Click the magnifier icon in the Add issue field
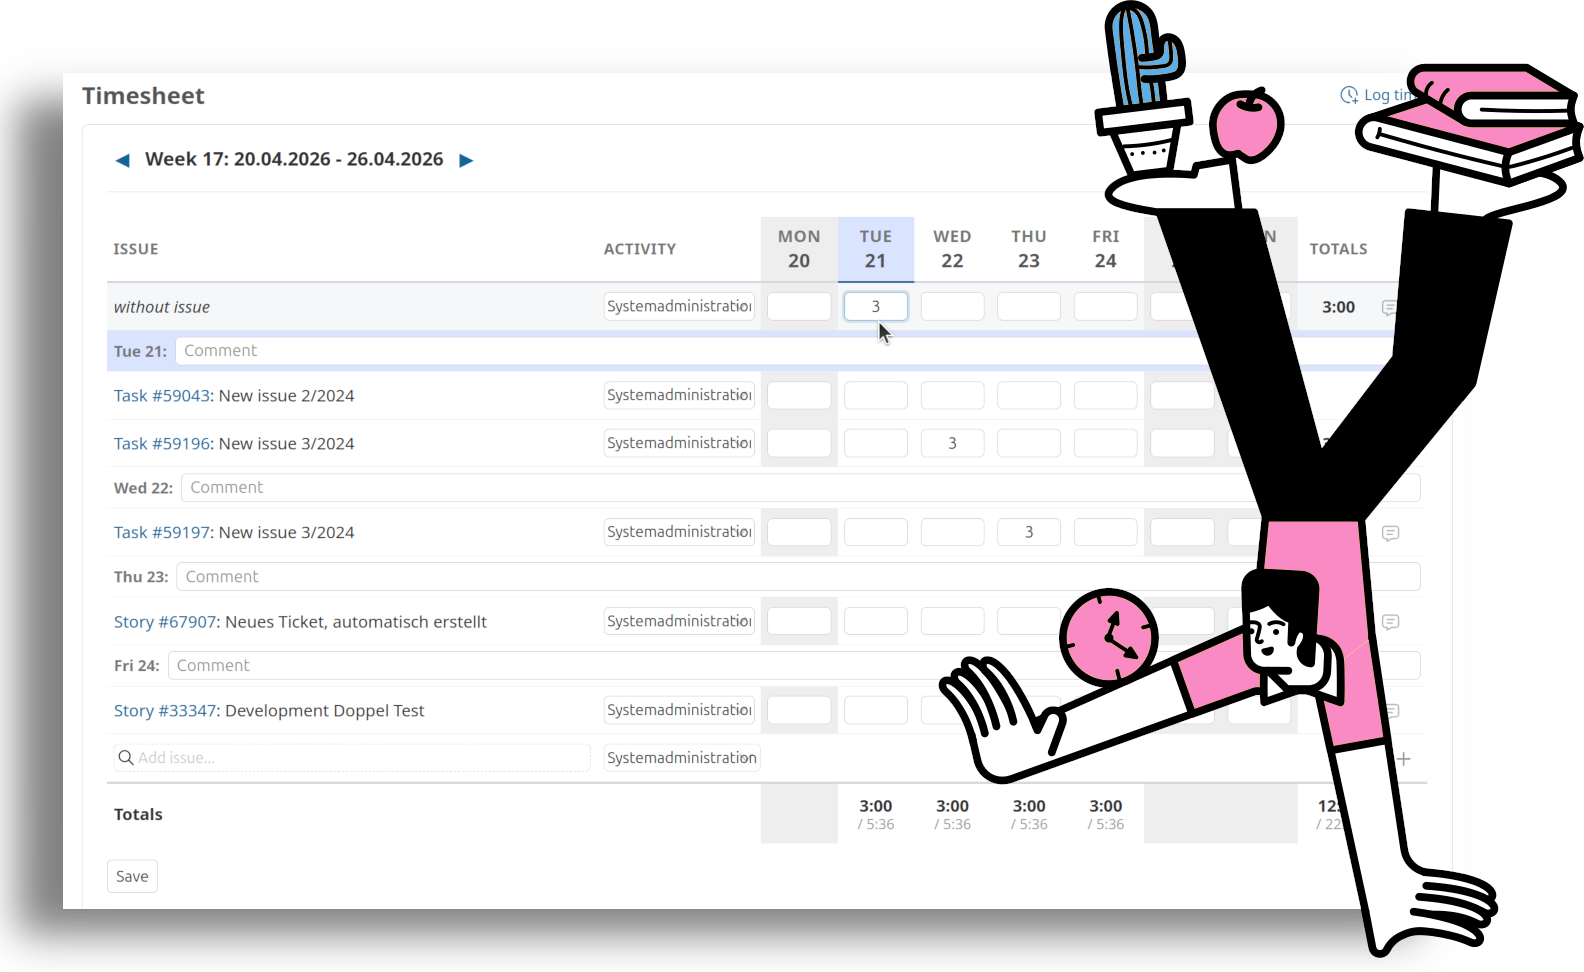1584x972 pixels. pyautogui.click(x=126, y=758)
